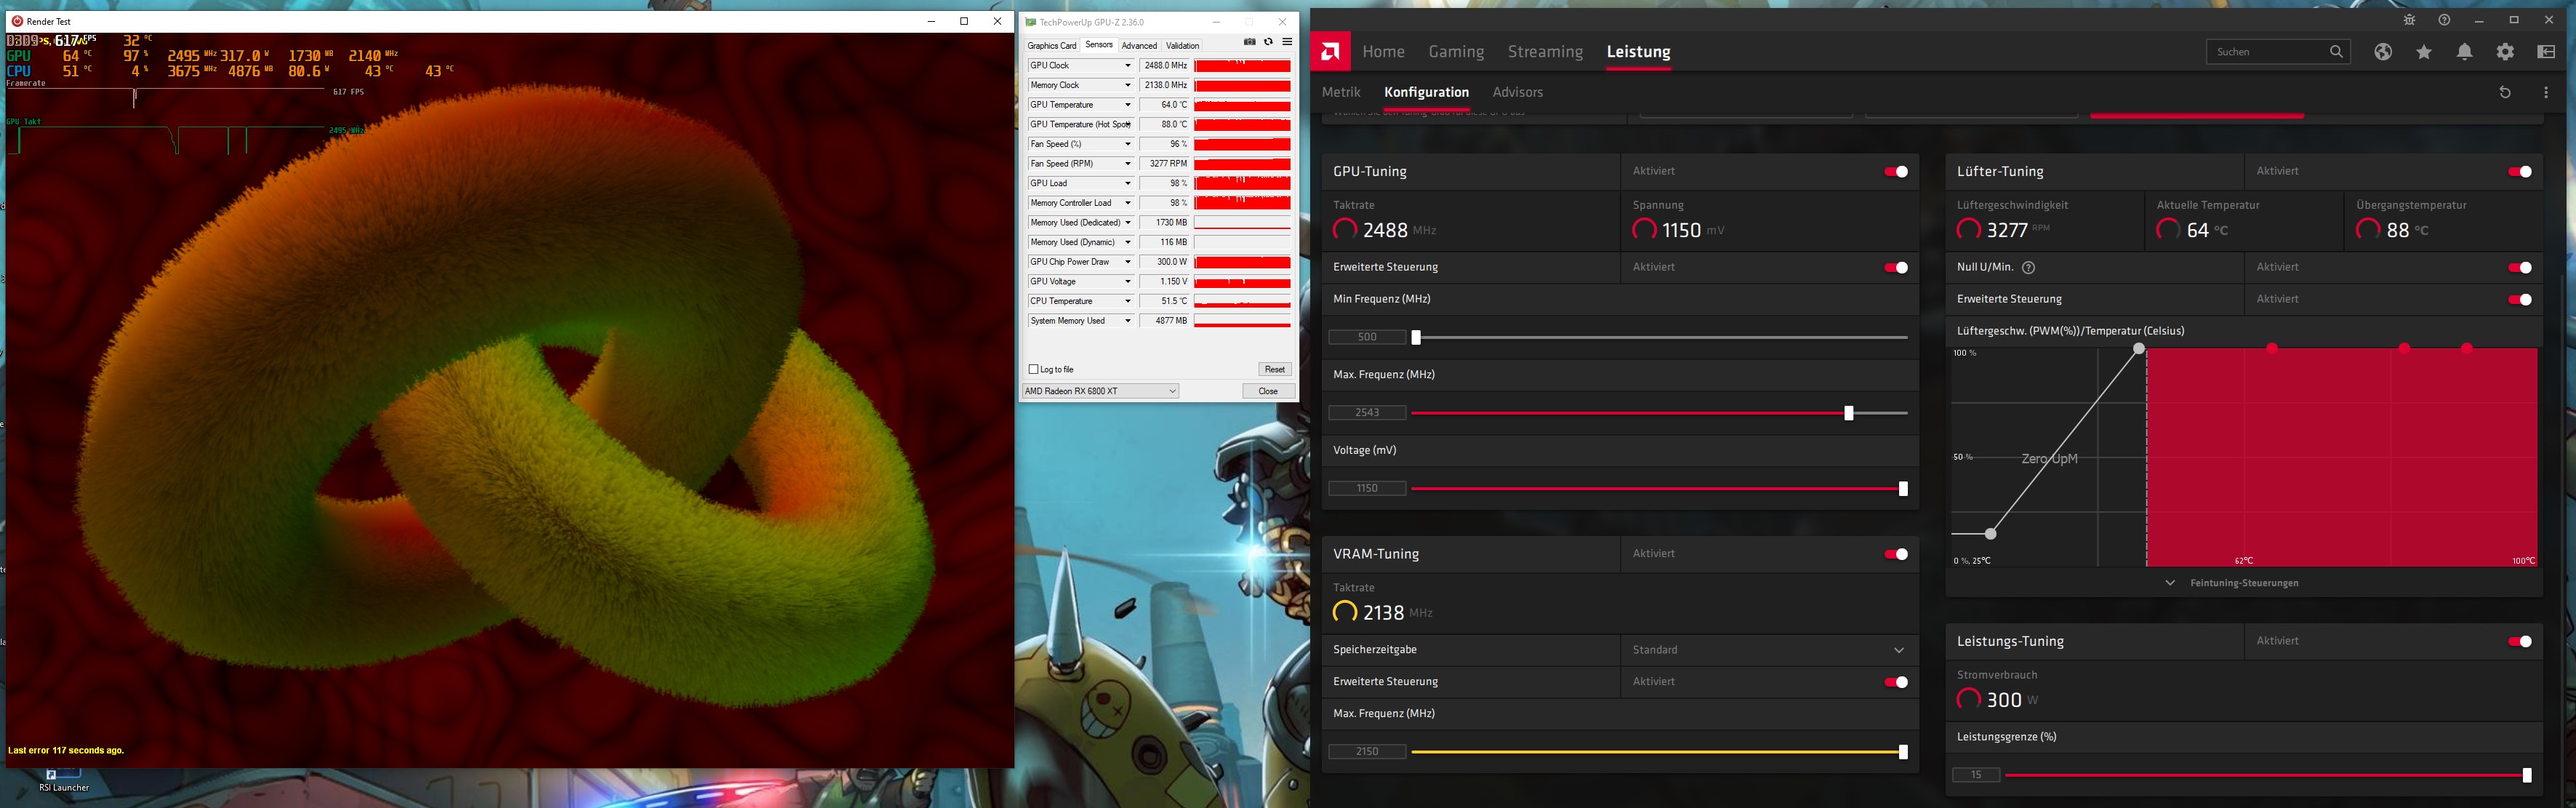Open the AMD Radeon RX 6800 XT combo box
The width and height of the screenshot is (2576, 808).
pyautogui.click(x=1100, y=391)
